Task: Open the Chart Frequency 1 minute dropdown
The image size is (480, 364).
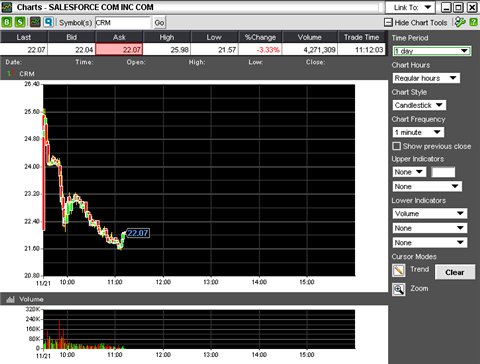Action: click(x=418, y=132)
